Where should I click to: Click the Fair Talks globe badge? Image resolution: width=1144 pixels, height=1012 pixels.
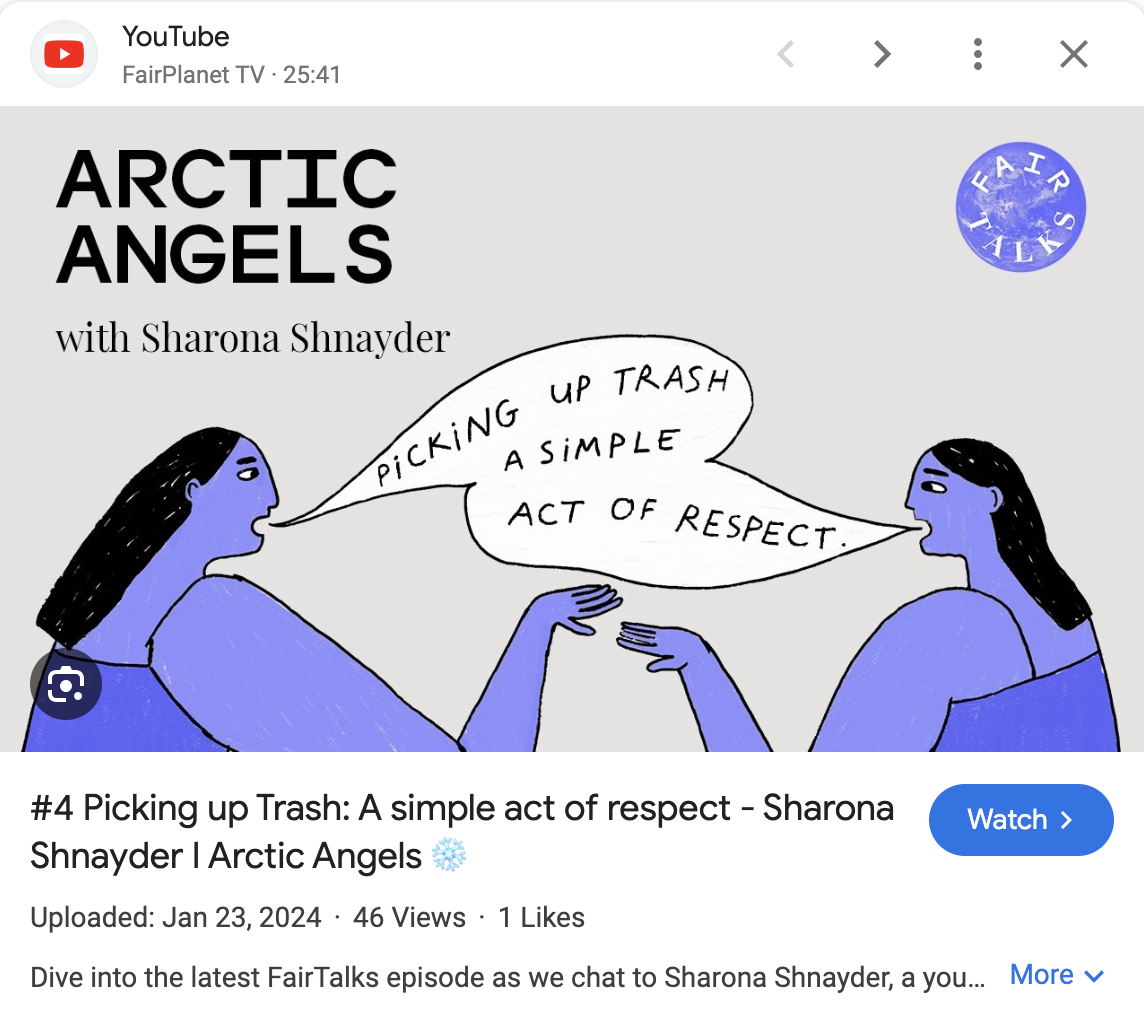[x=1021, y=207]
